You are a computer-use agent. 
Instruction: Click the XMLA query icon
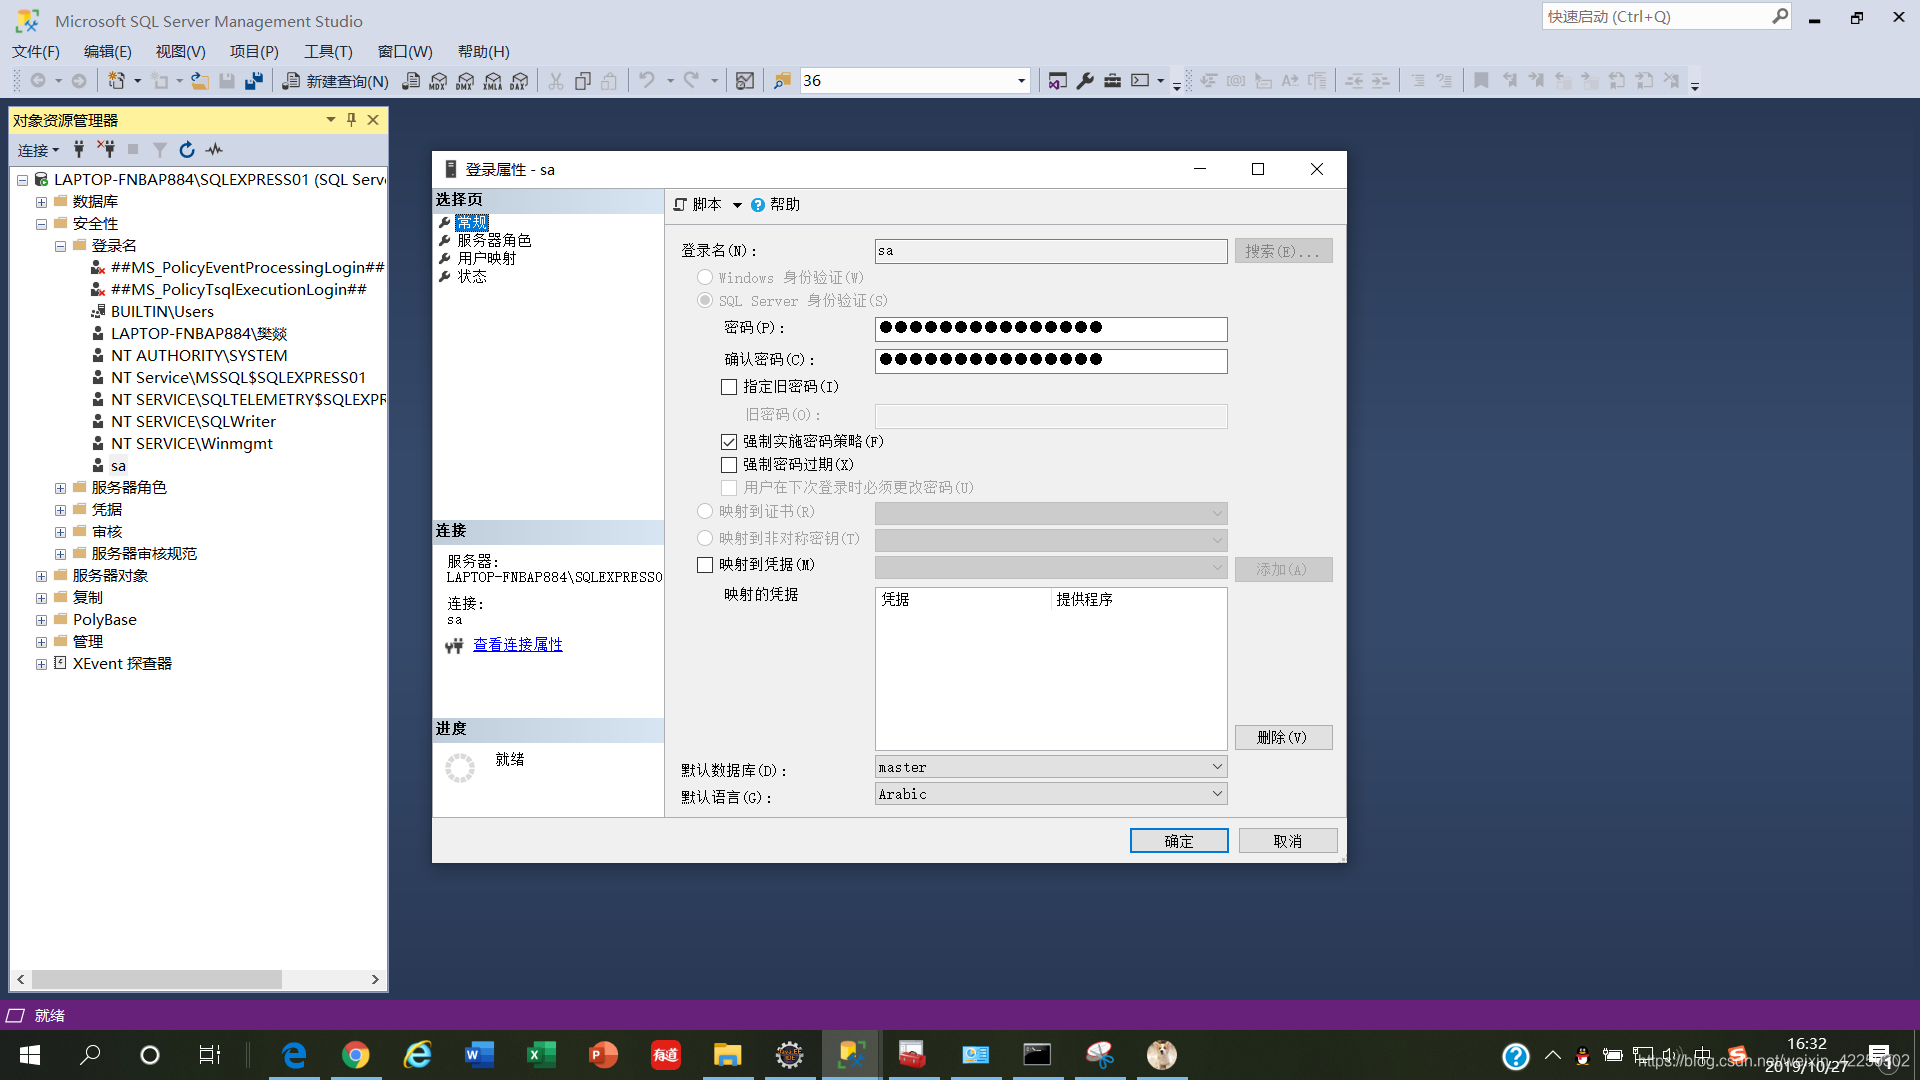(492, 81)
